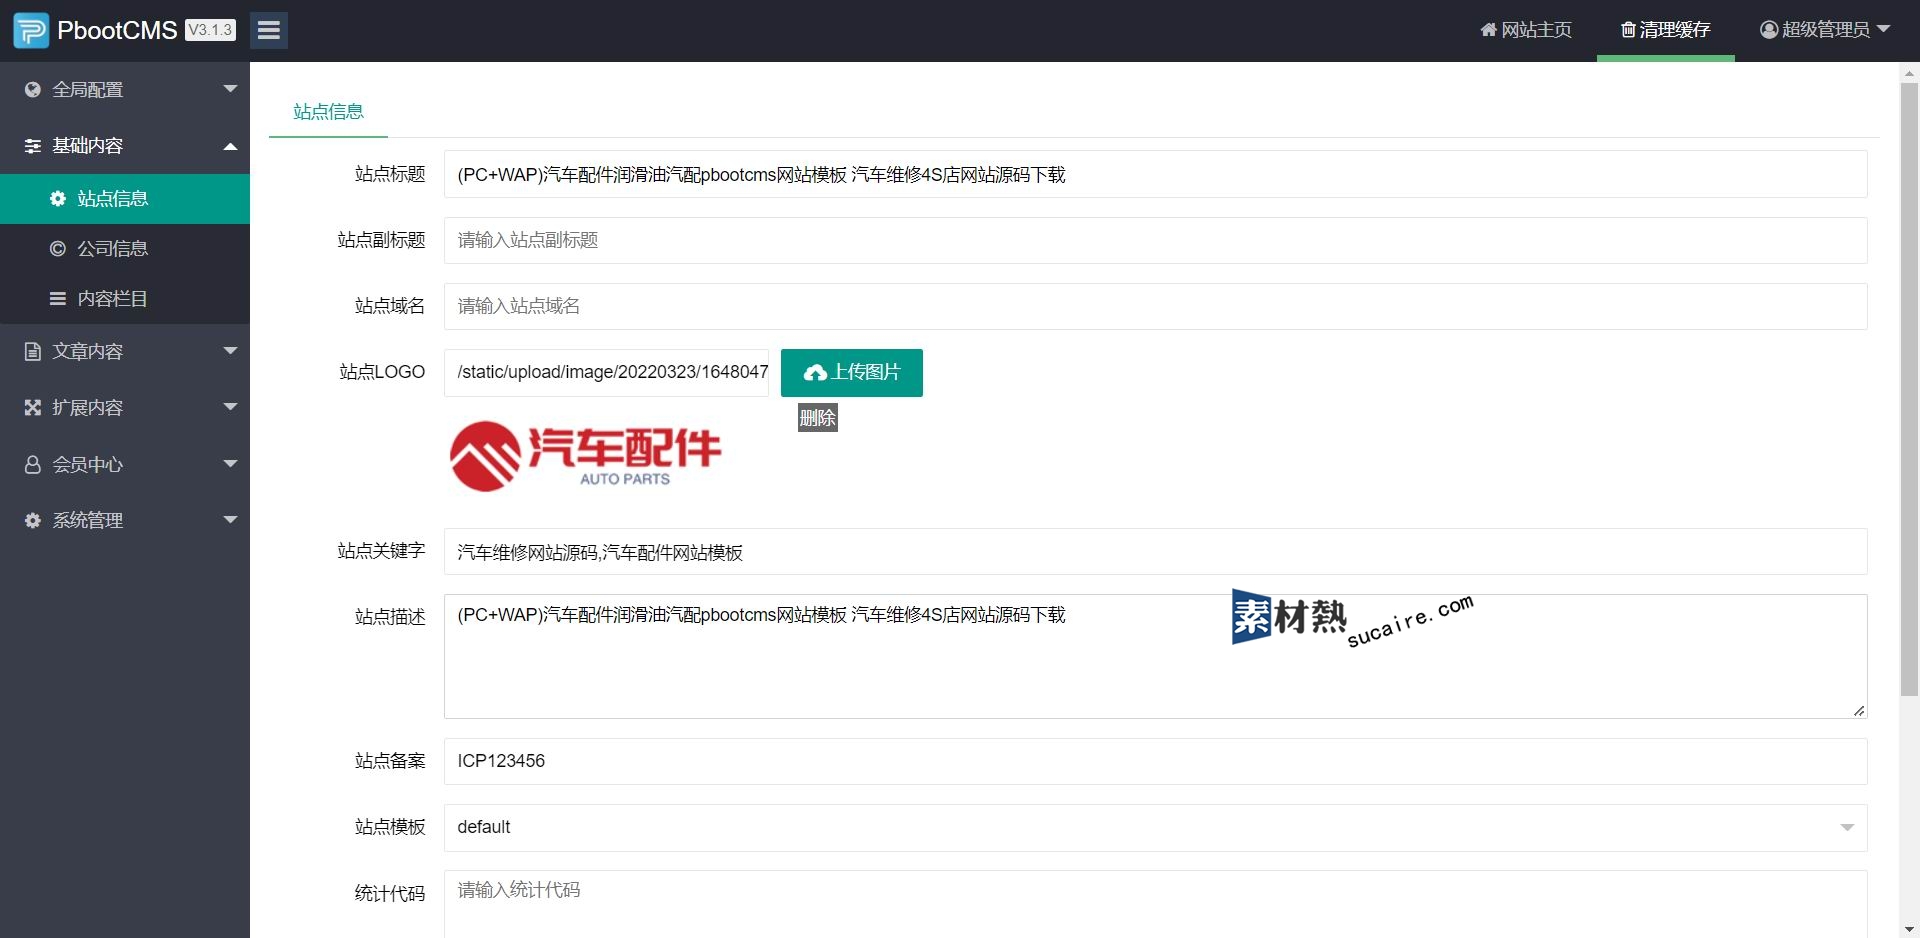Focus the 站点关键字 input field
This screenshot has height=938, width=1920.
coord(1155,552)
